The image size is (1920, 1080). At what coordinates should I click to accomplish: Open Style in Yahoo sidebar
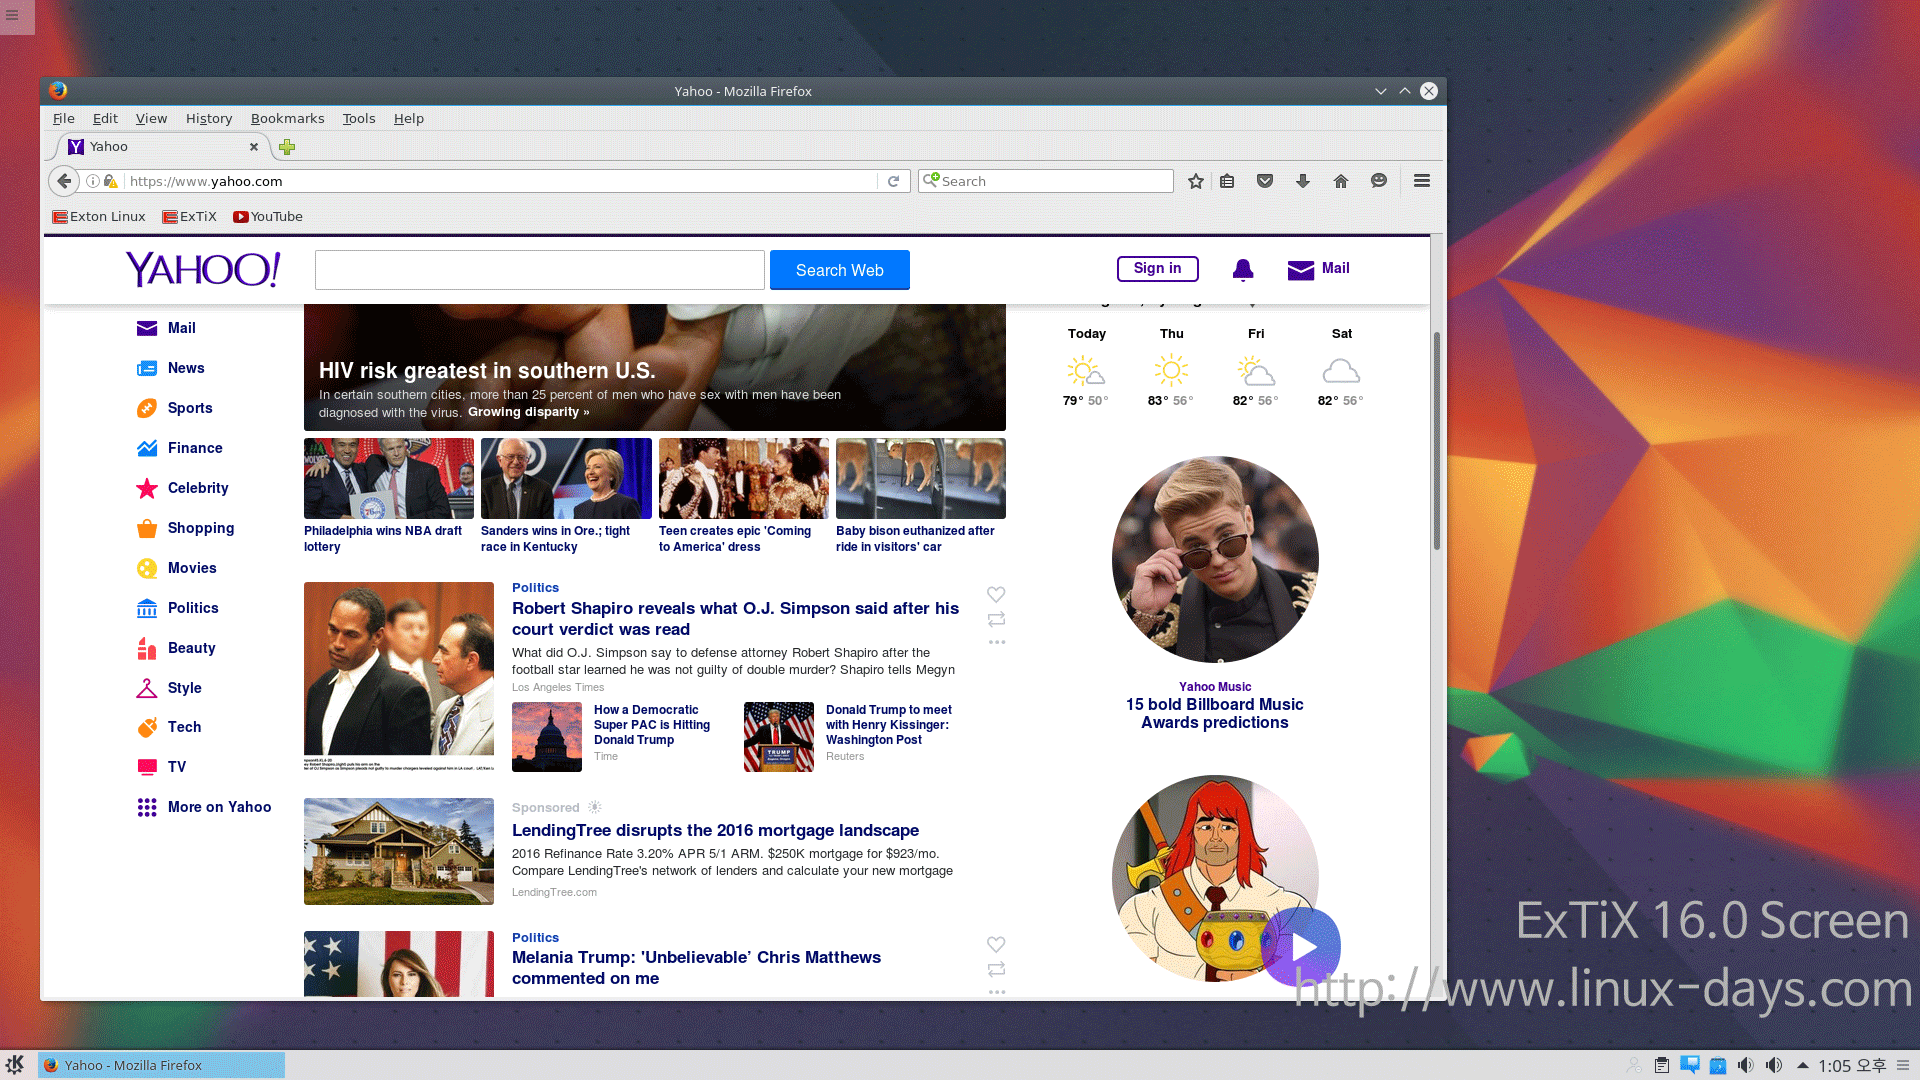point(169,688)
